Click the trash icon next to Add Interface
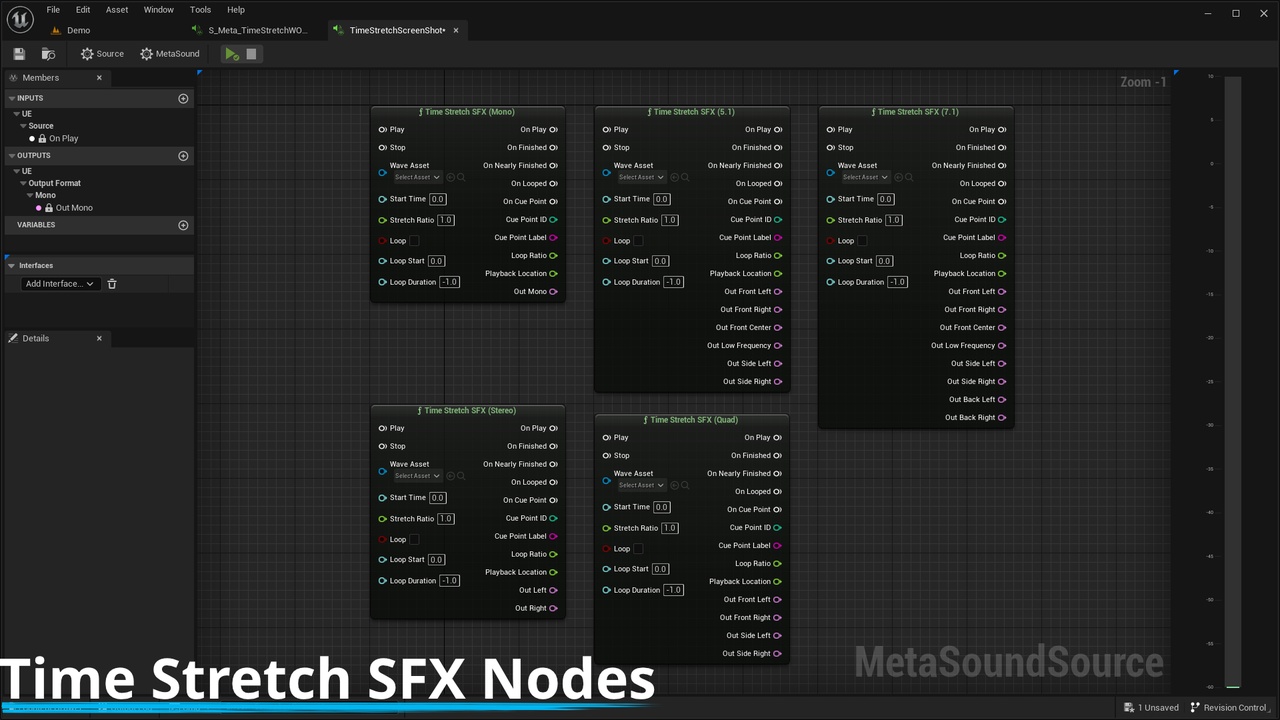Image resolution: width=1280 pixels, height=720 pixels. tap(112, 284)
